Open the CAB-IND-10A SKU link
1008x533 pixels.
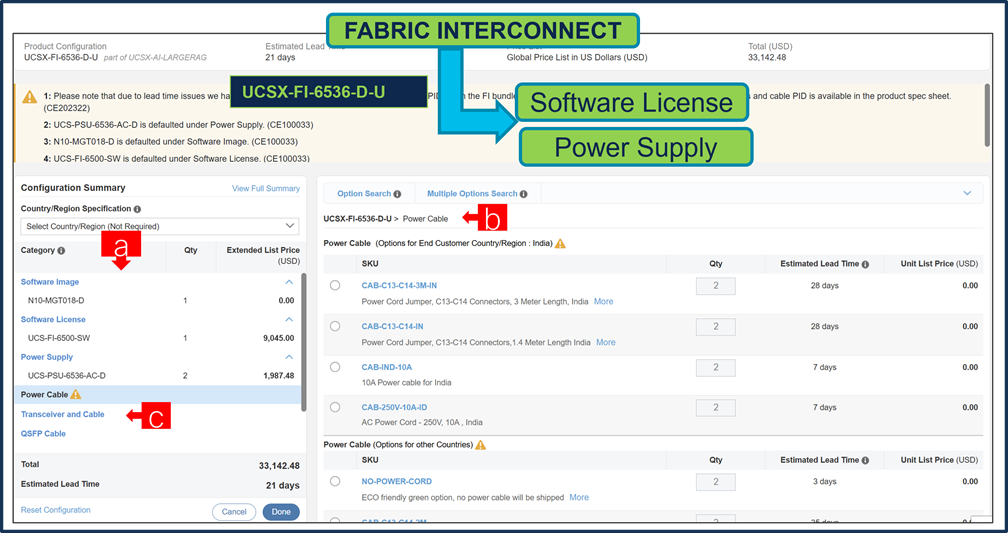click(x=387, y=367)
